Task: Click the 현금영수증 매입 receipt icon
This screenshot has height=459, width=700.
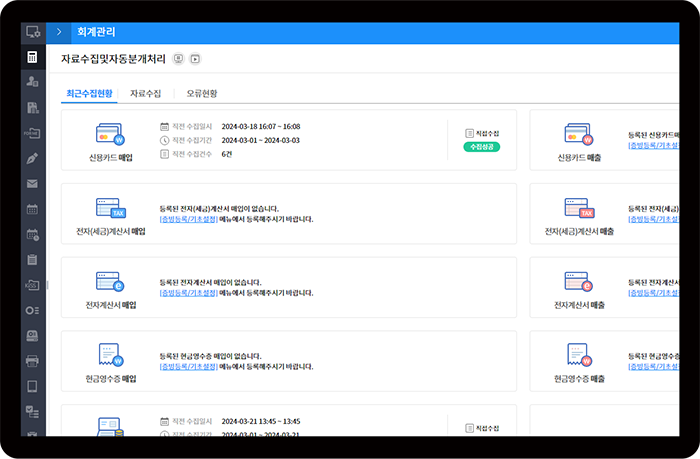Action: point(111,355)
